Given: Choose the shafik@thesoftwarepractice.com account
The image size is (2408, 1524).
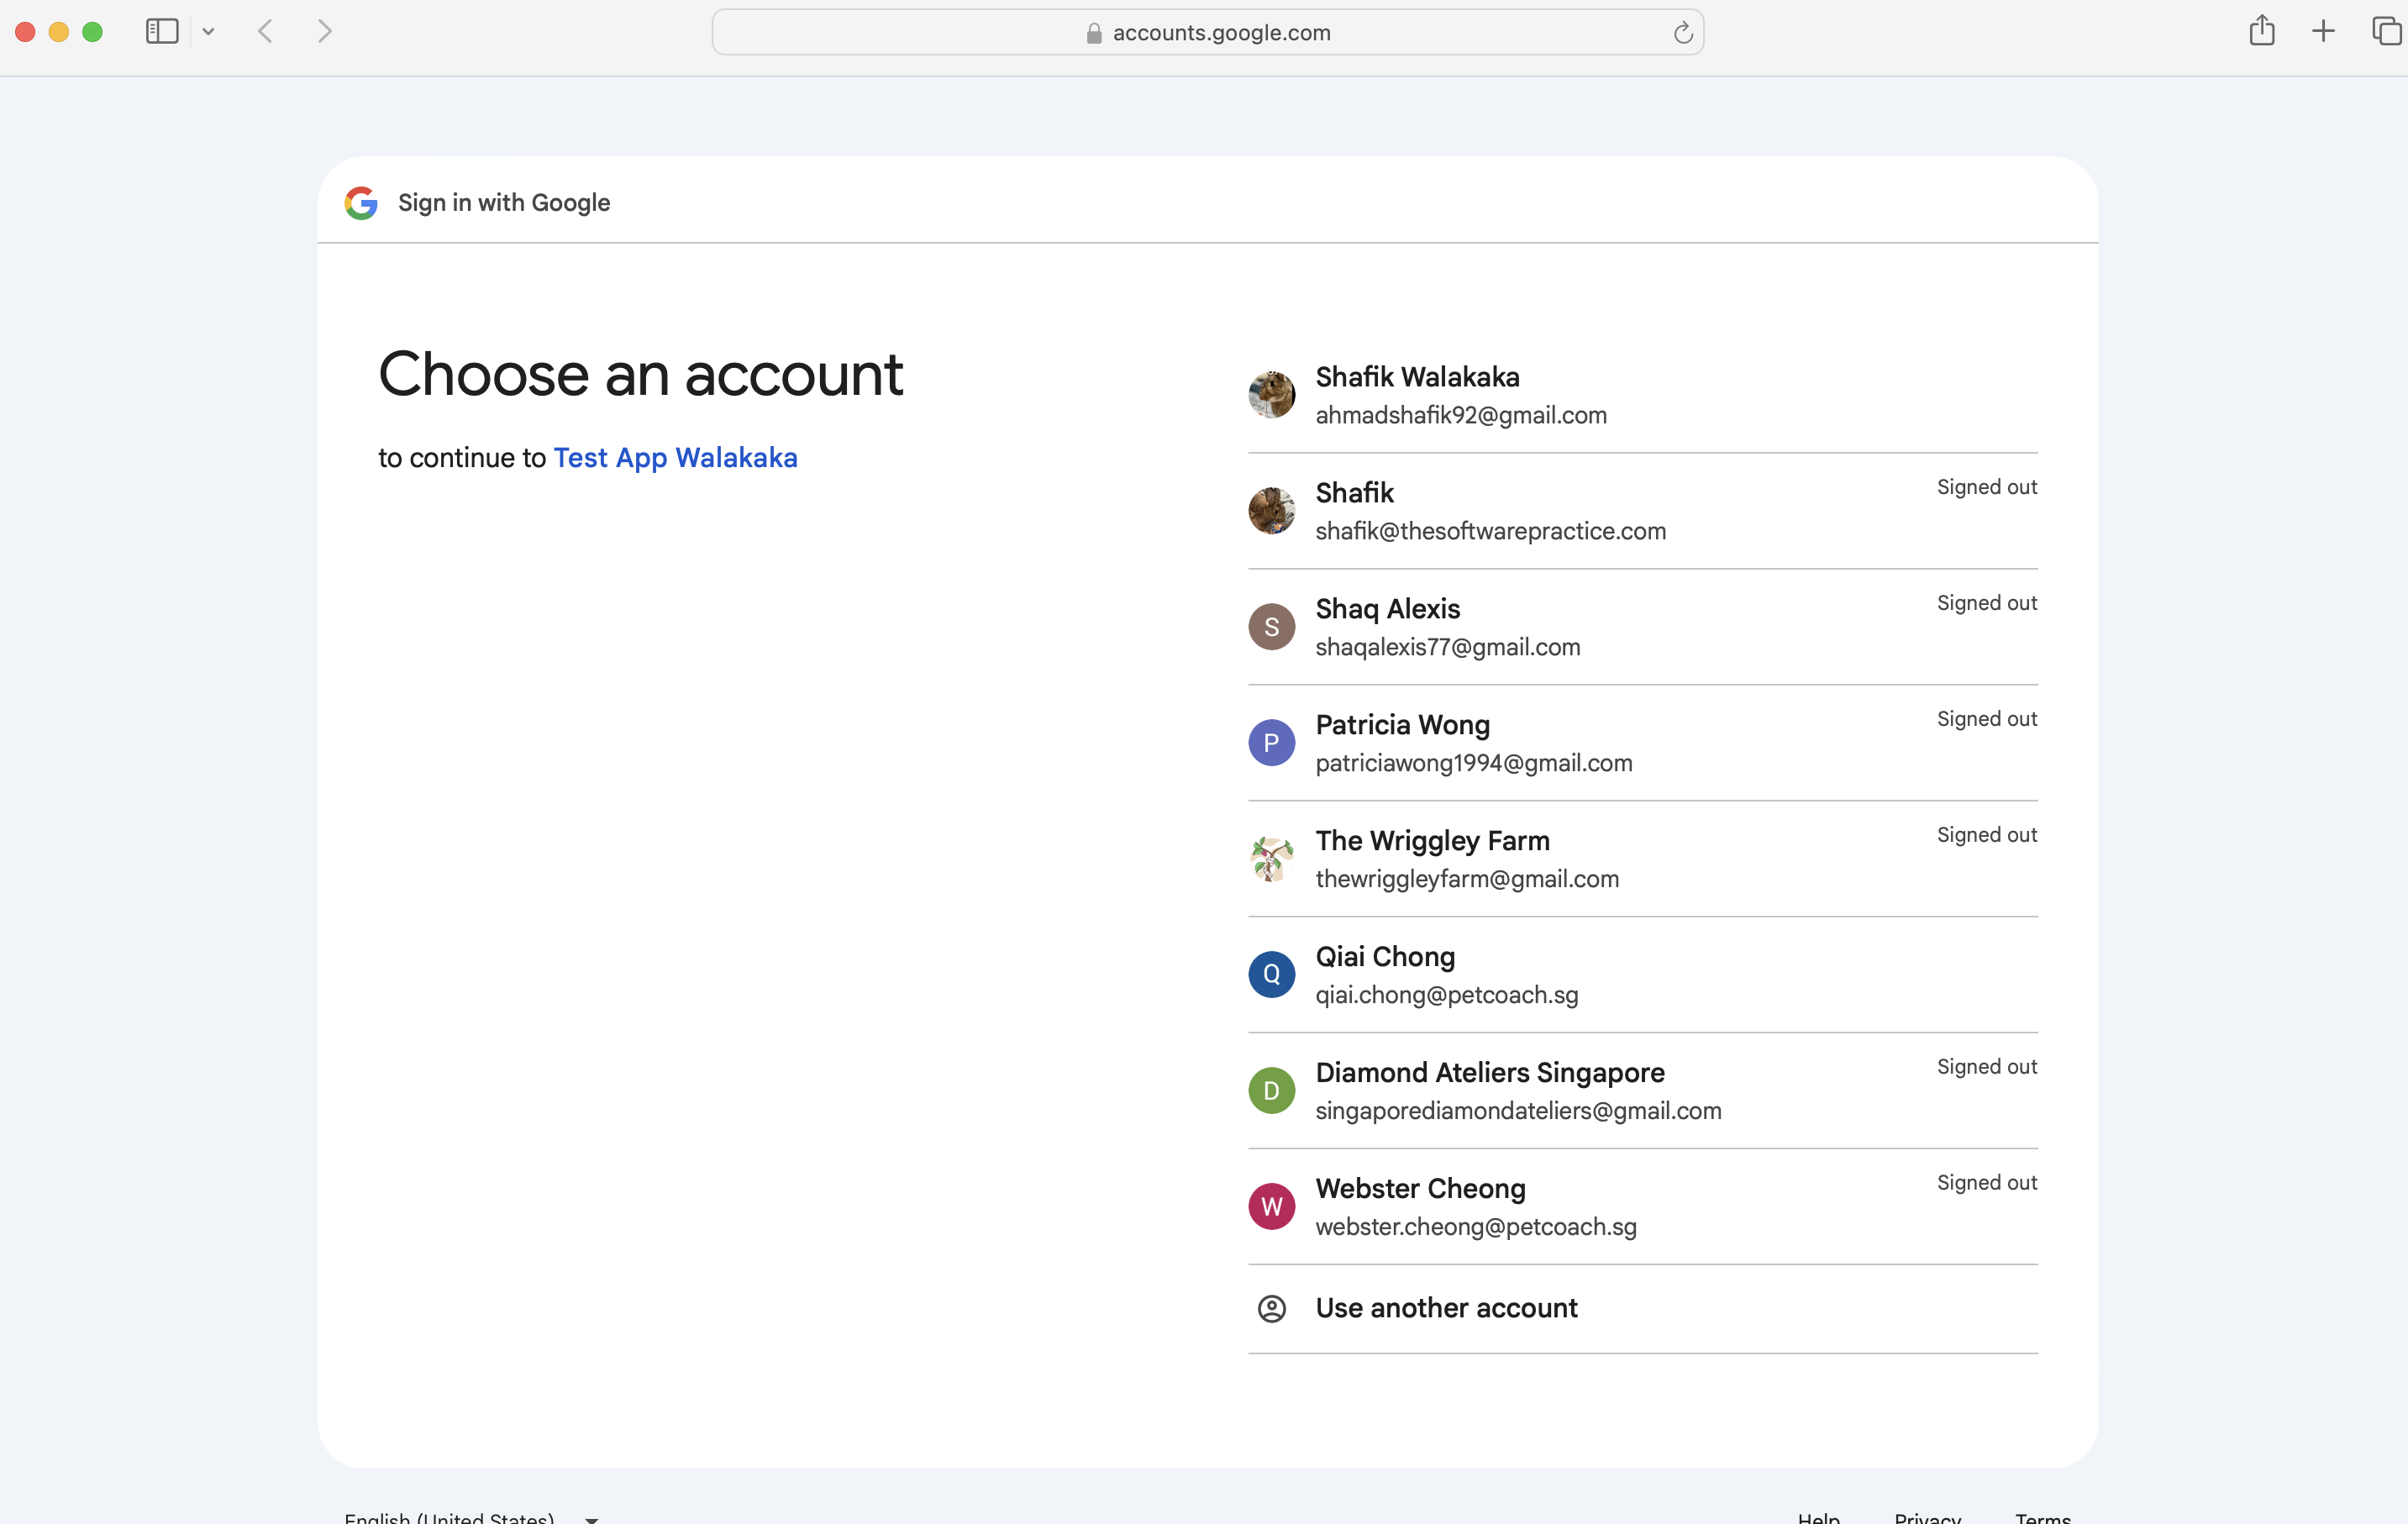Looking at the screenshot, I should pyautogui.click(x=1642, y=511).
